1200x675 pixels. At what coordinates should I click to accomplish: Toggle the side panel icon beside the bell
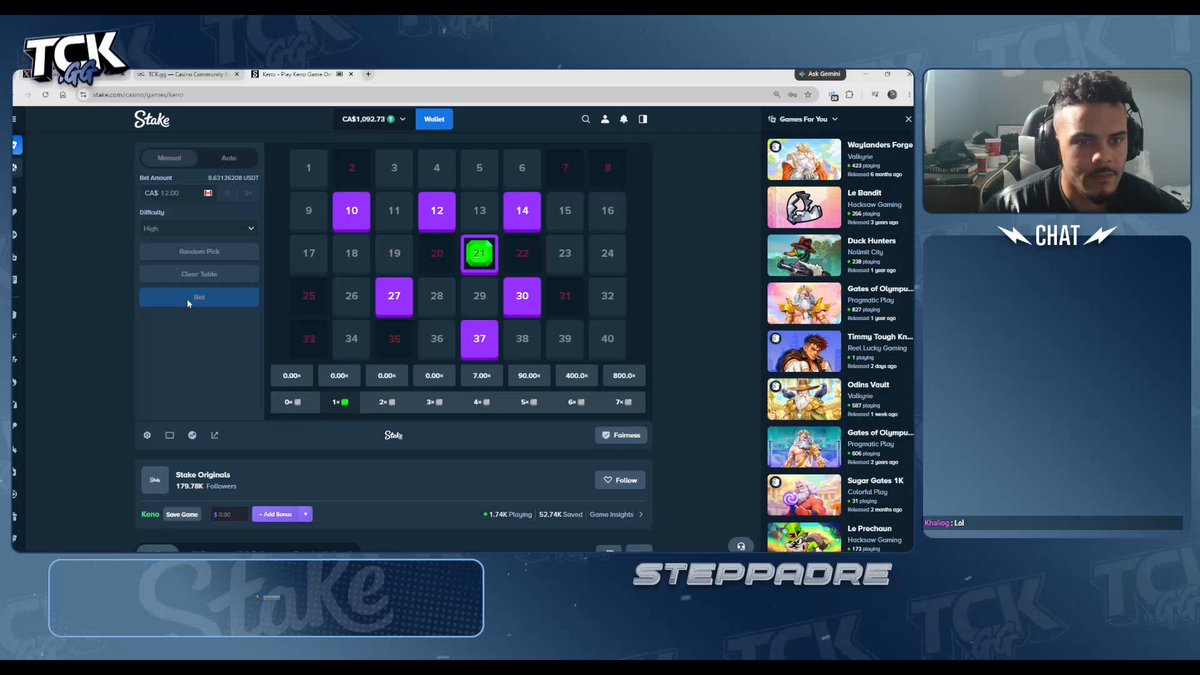pos(643,119)
